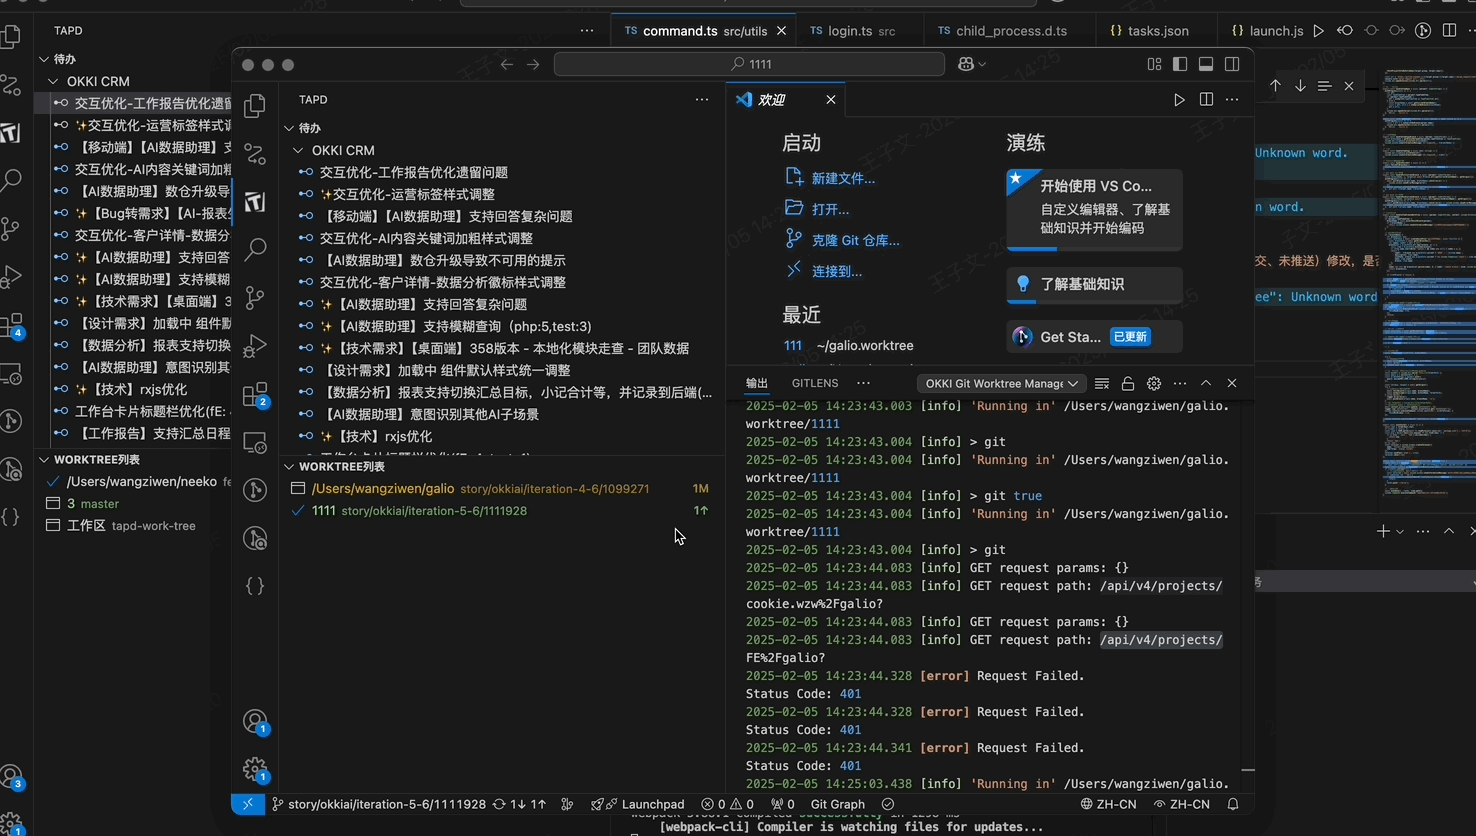Click the 克隆 Git 仓库... link
Viewport: 1476px width, 836px height.
pyautogui.click(x=855, y=240)
